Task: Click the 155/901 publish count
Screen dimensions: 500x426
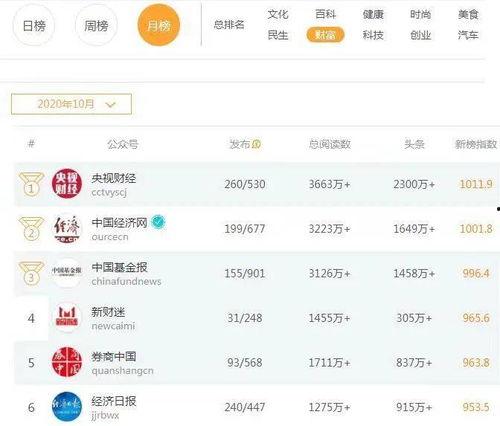Action: coord(245,273)
